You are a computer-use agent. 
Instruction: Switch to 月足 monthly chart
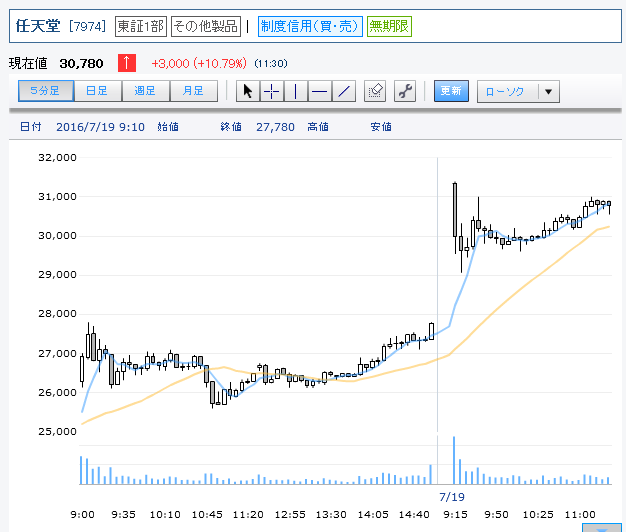(x=194, y=91)
